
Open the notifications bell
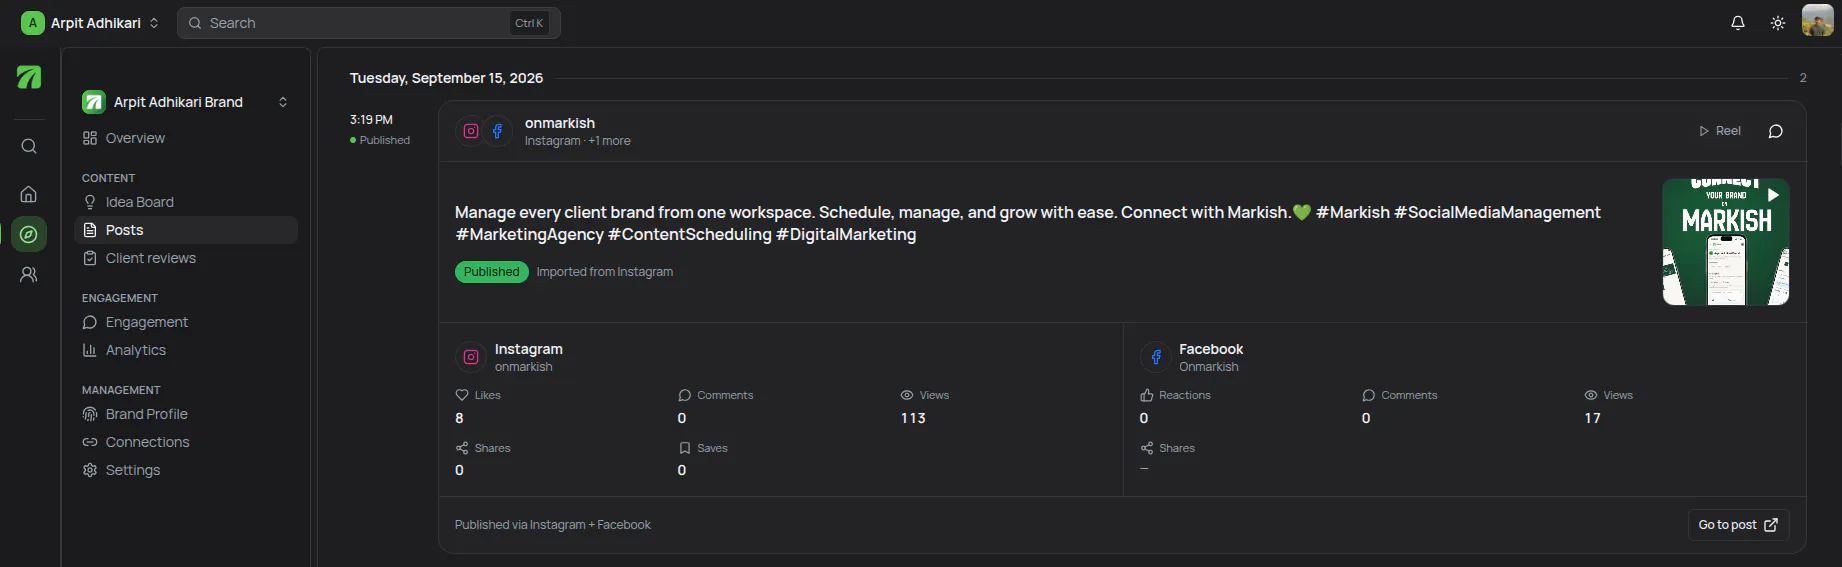coord(1738,23)
